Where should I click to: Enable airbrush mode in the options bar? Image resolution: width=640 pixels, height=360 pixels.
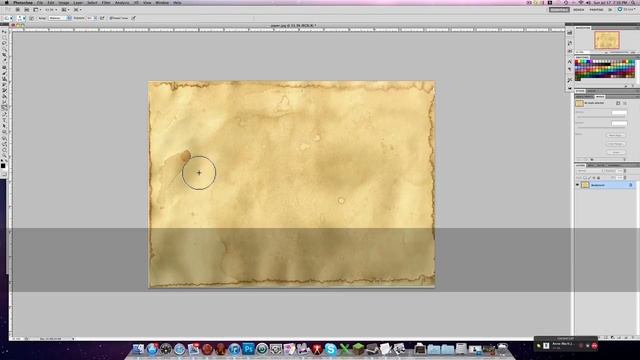click(102, 18)
